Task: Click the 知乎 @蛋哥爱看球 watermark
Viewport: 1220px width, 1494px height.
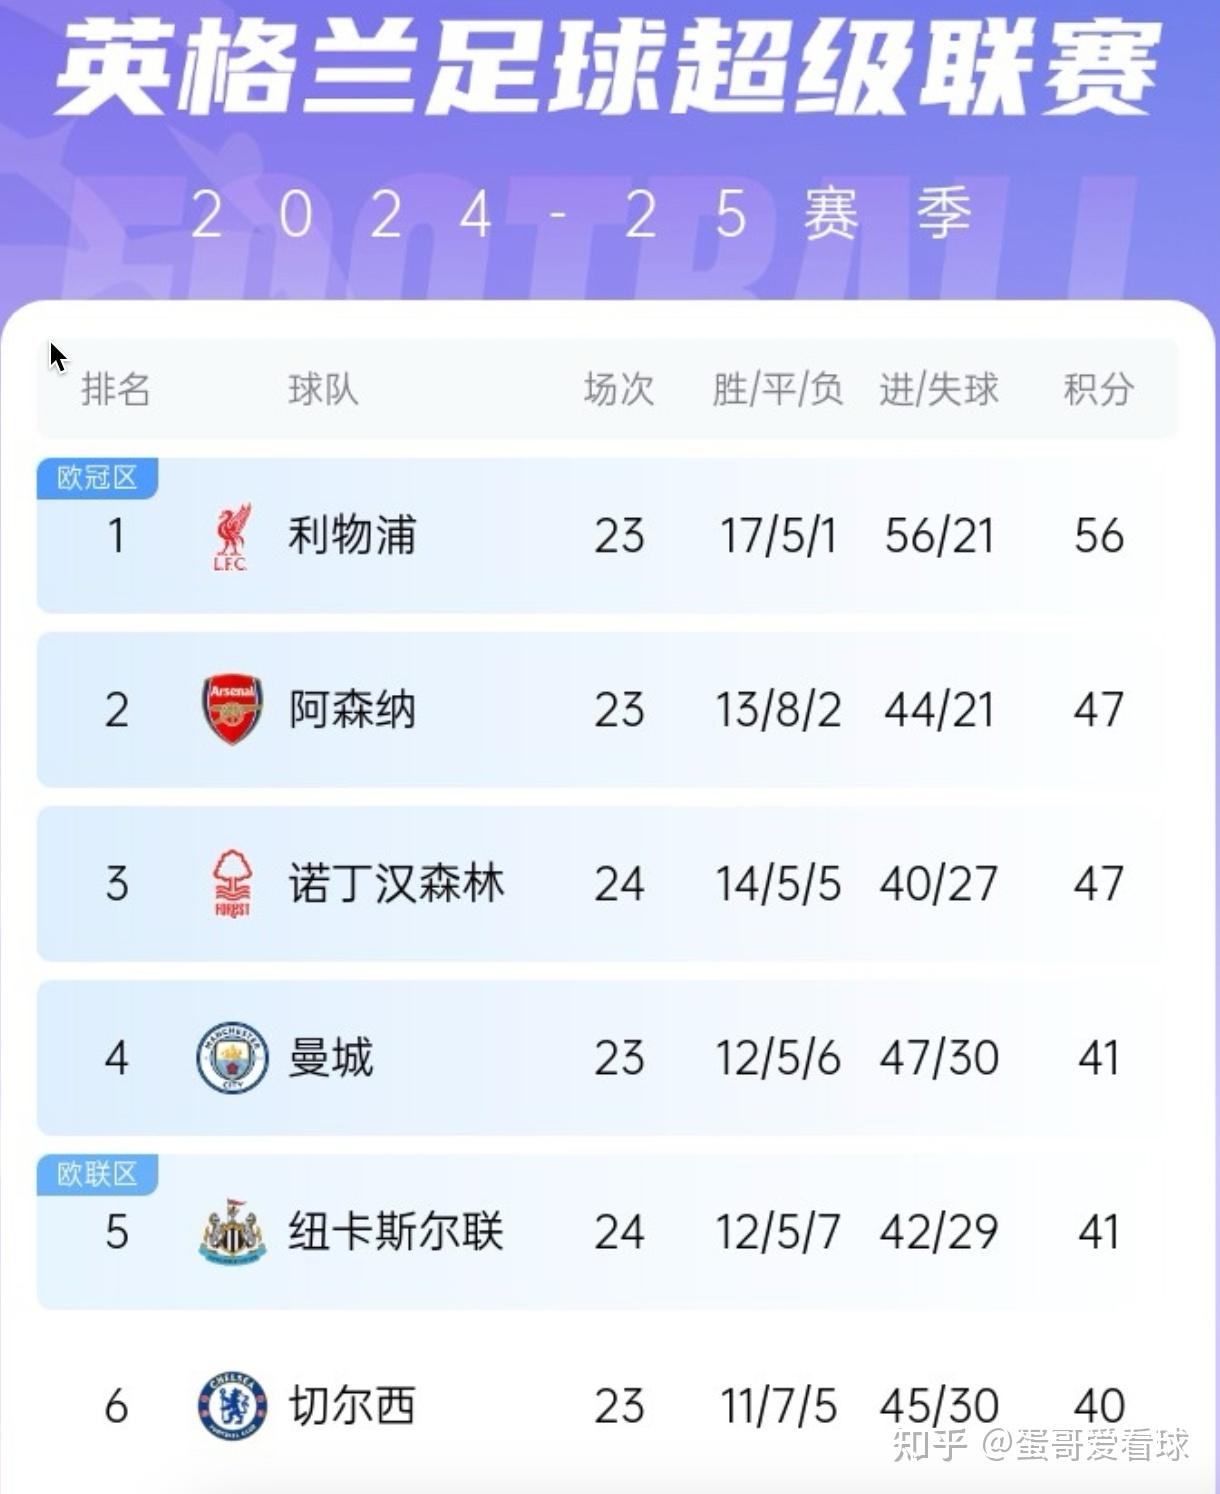Action: (x=1040, y=1445)
